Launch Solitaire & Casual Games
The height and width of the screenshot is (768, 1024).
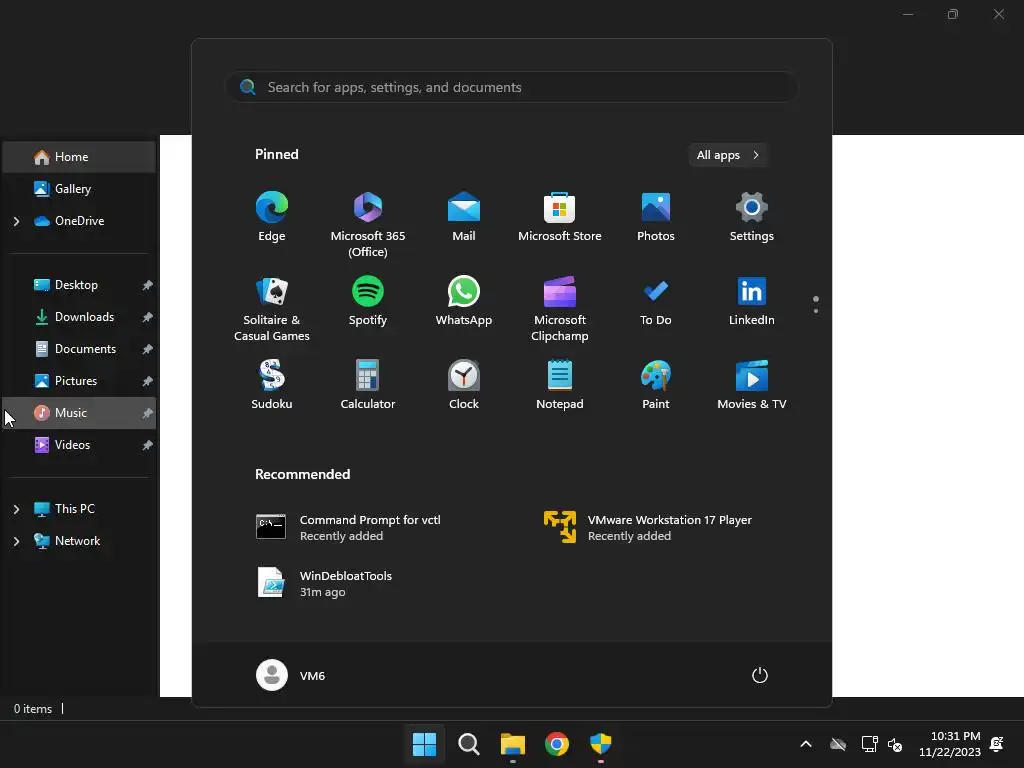[x=272, y=309]
